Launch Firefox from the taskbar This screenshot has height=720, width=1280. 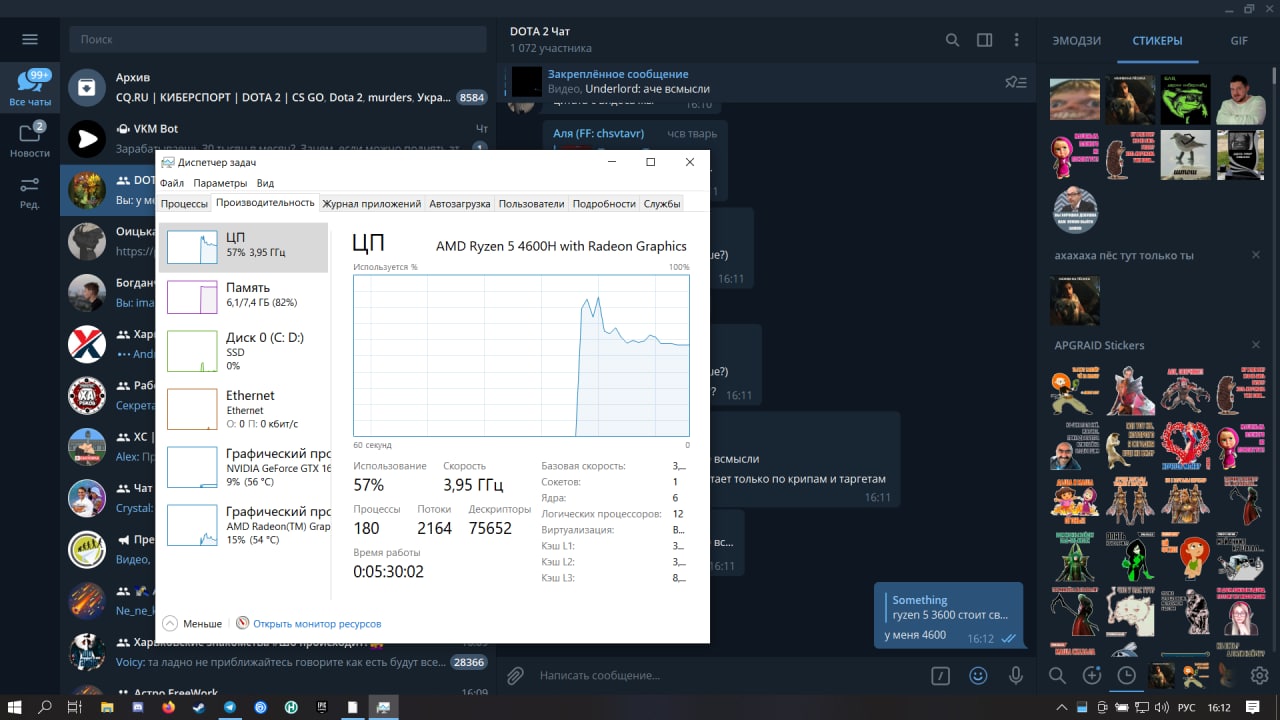click(x=168, y=707)
